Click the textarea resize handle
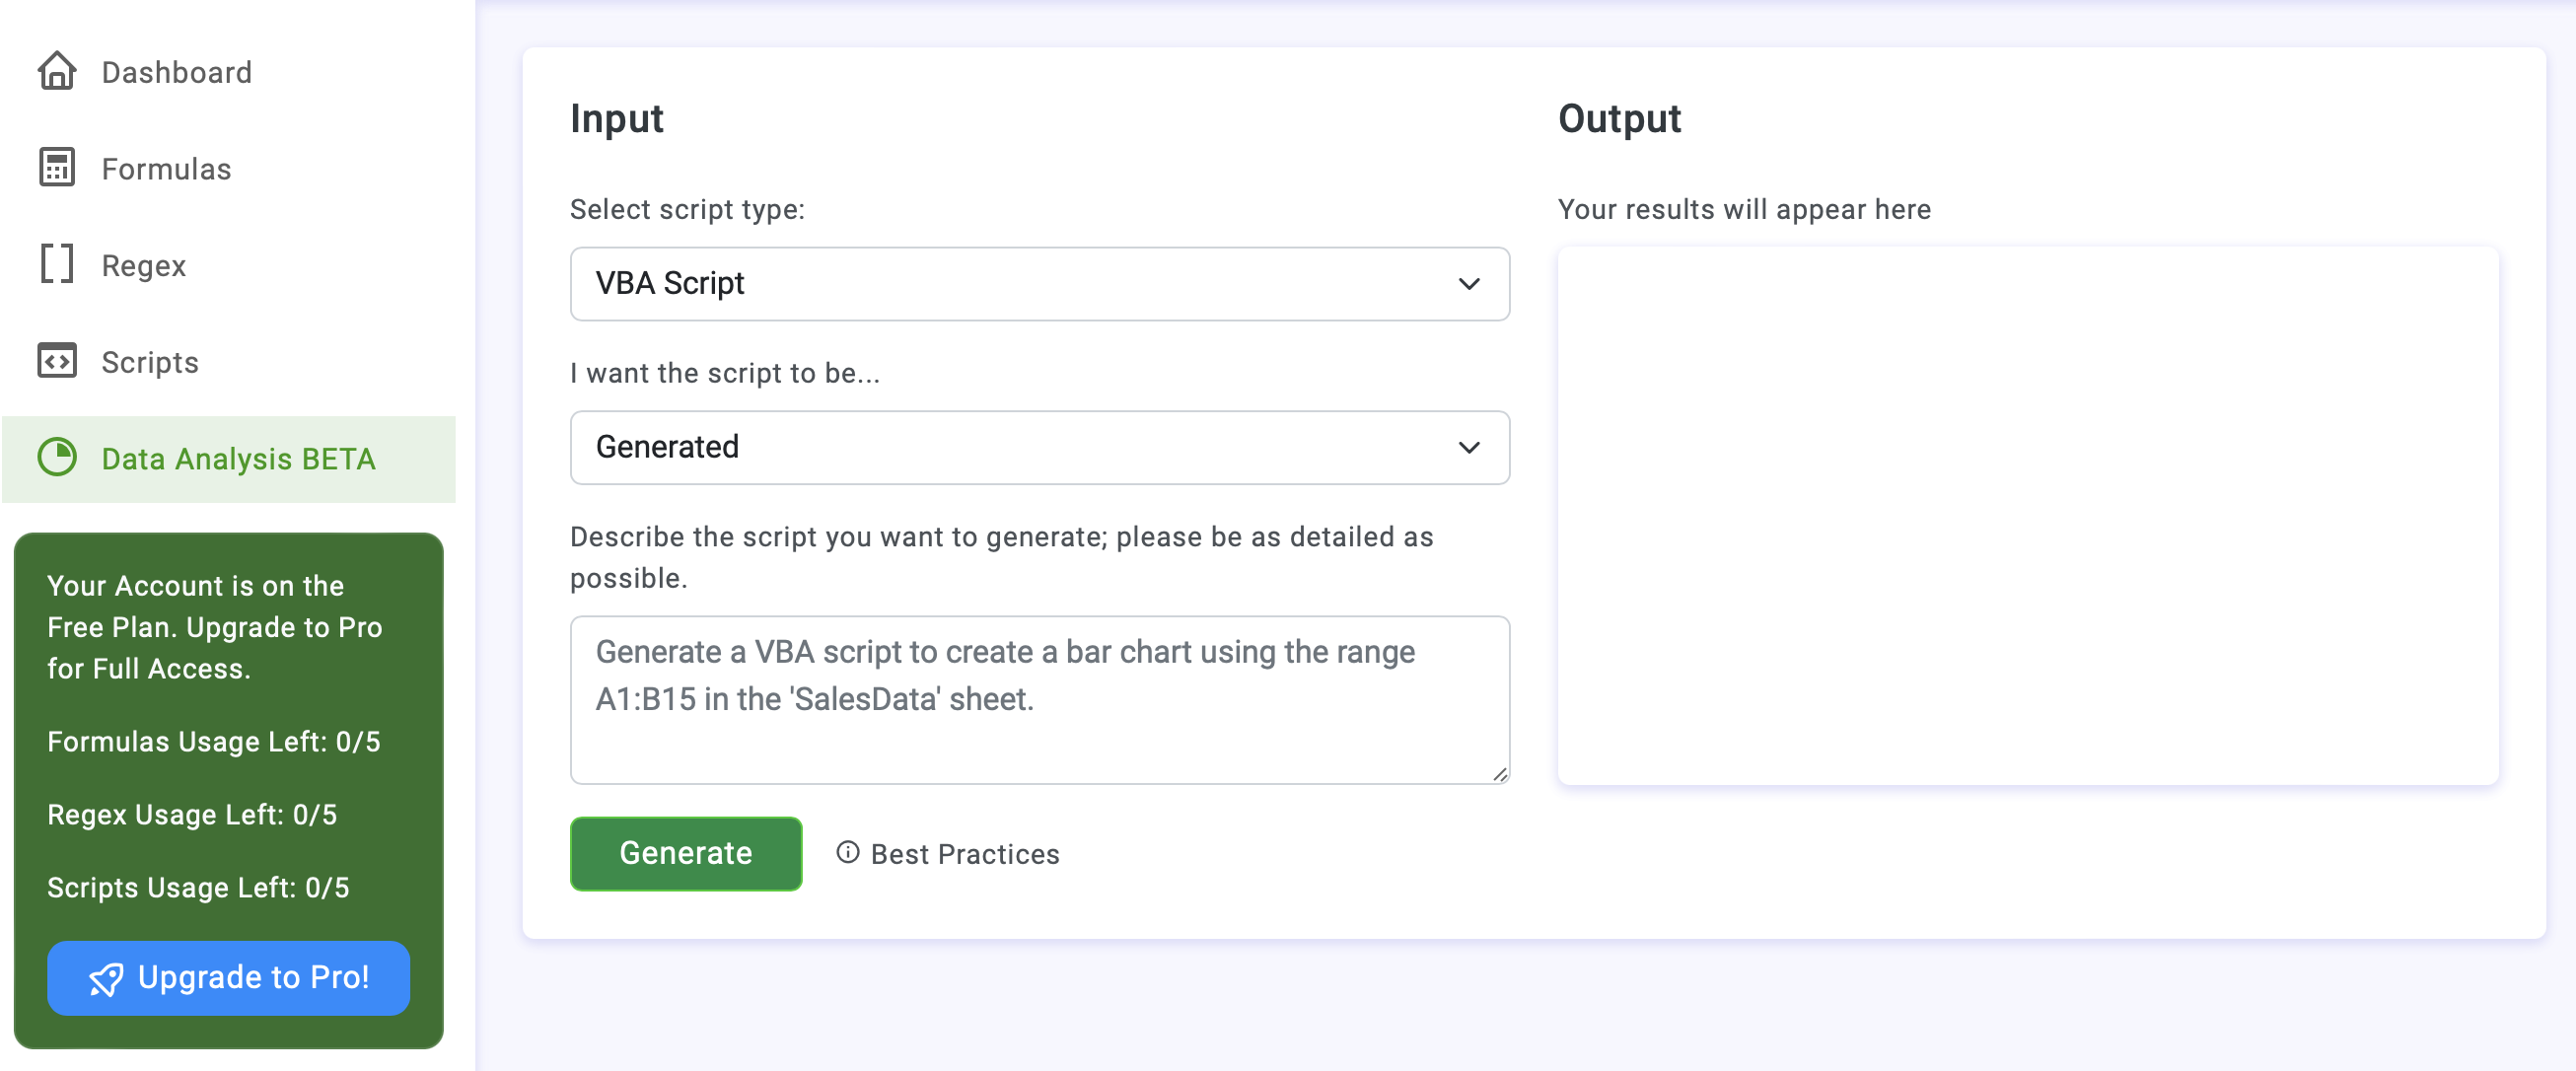This screenshot has width=2576, height=1071. (x=1499, y=774)
